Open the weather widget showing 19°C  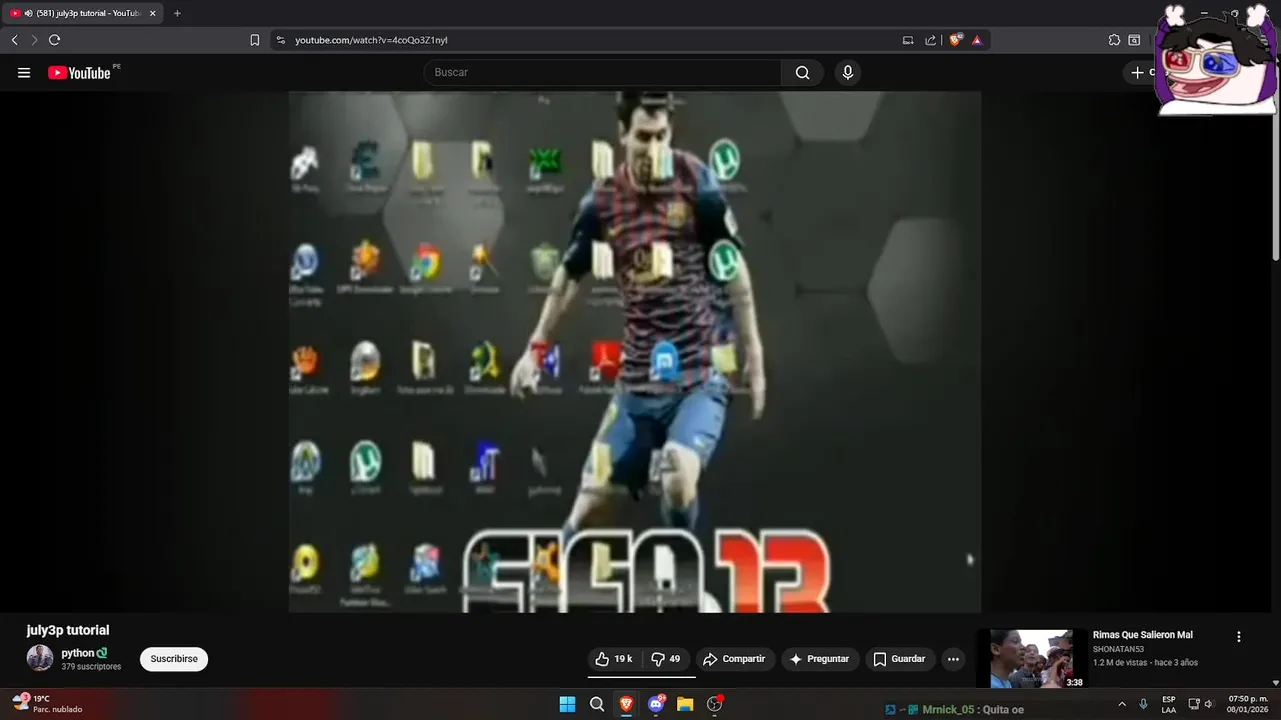(x=48, y=704)
